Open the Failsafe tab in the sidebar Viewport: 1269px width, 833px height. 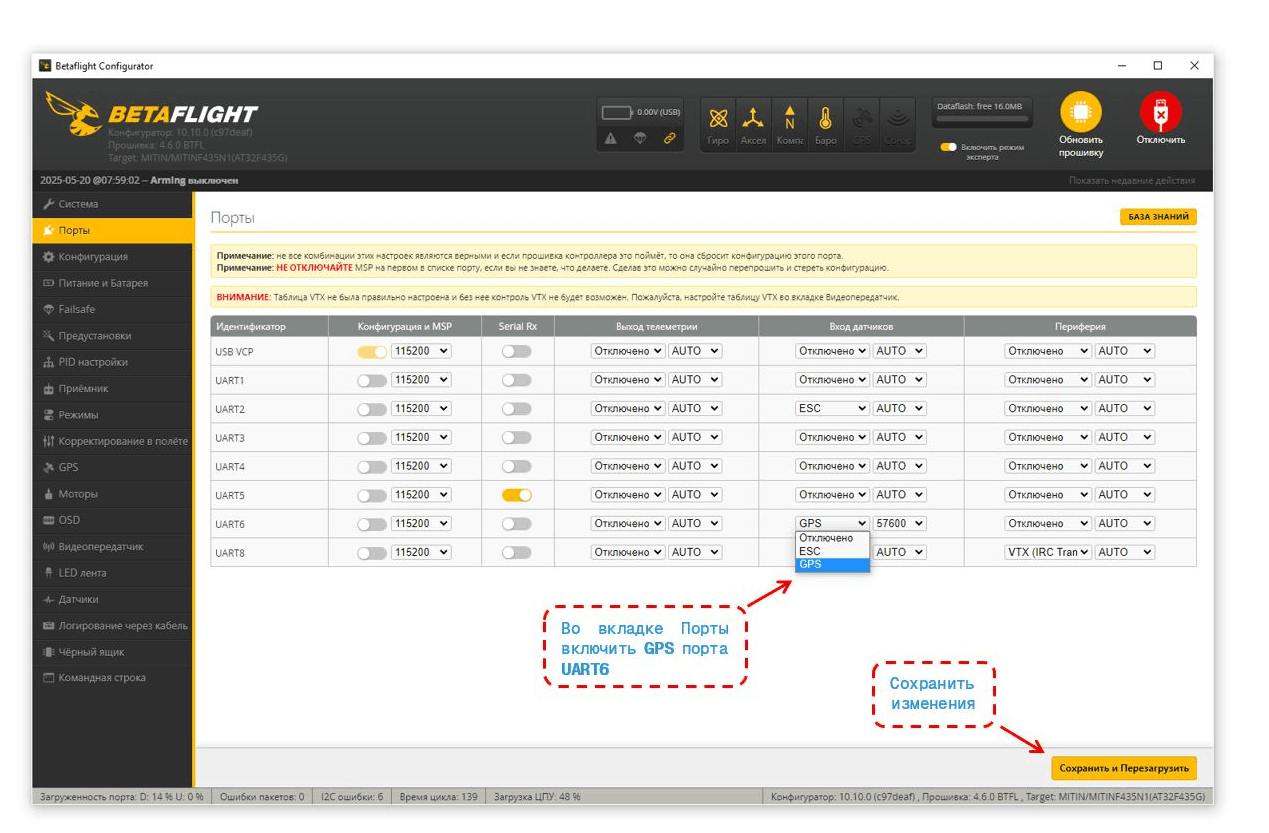point(112,309)
